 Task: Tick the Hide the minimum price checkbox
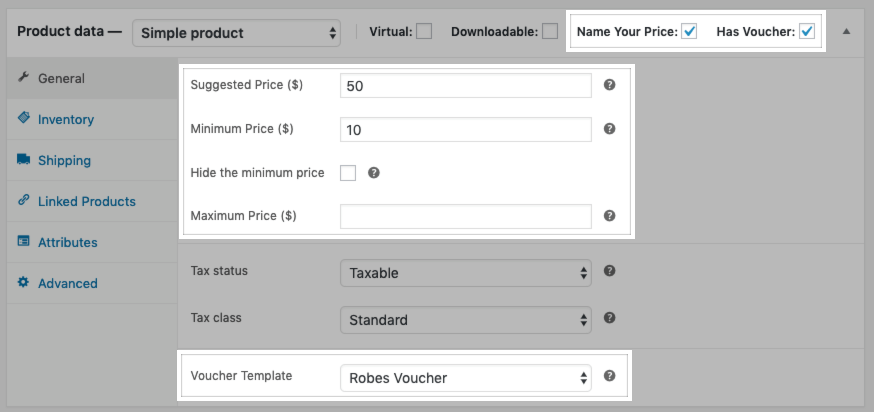tap(348, 173)
